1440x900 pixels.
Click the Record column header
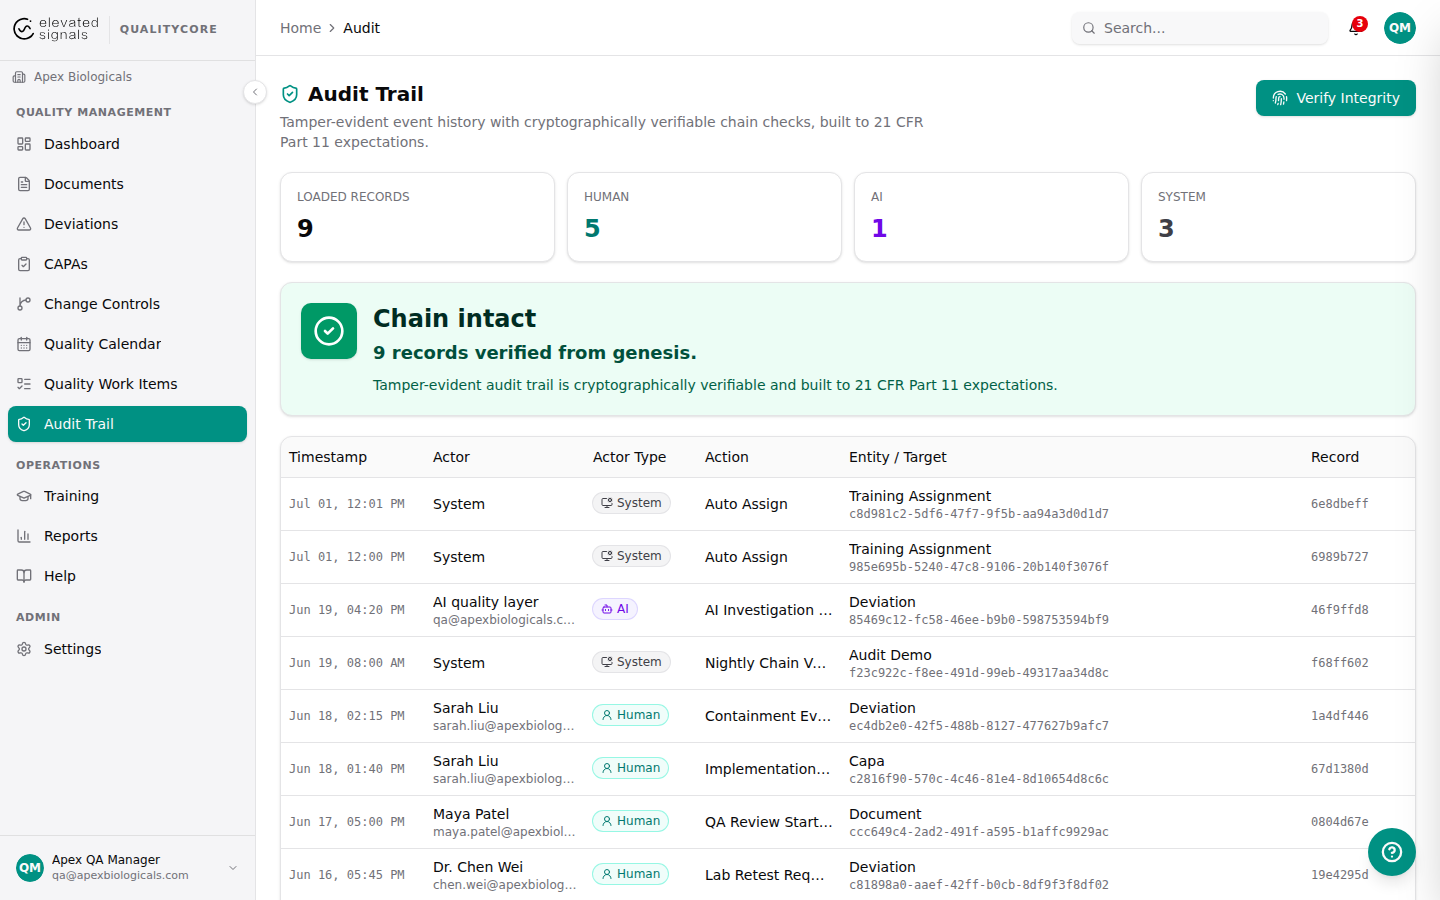tap(1335, 457)
